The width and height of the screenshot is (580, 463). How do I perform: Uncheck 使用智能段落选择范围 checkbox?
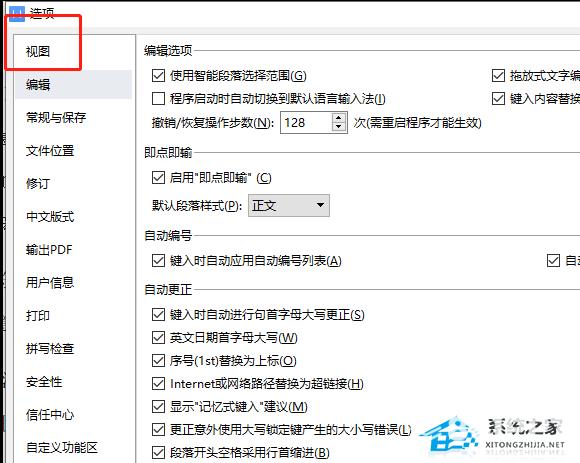point(158,76)
